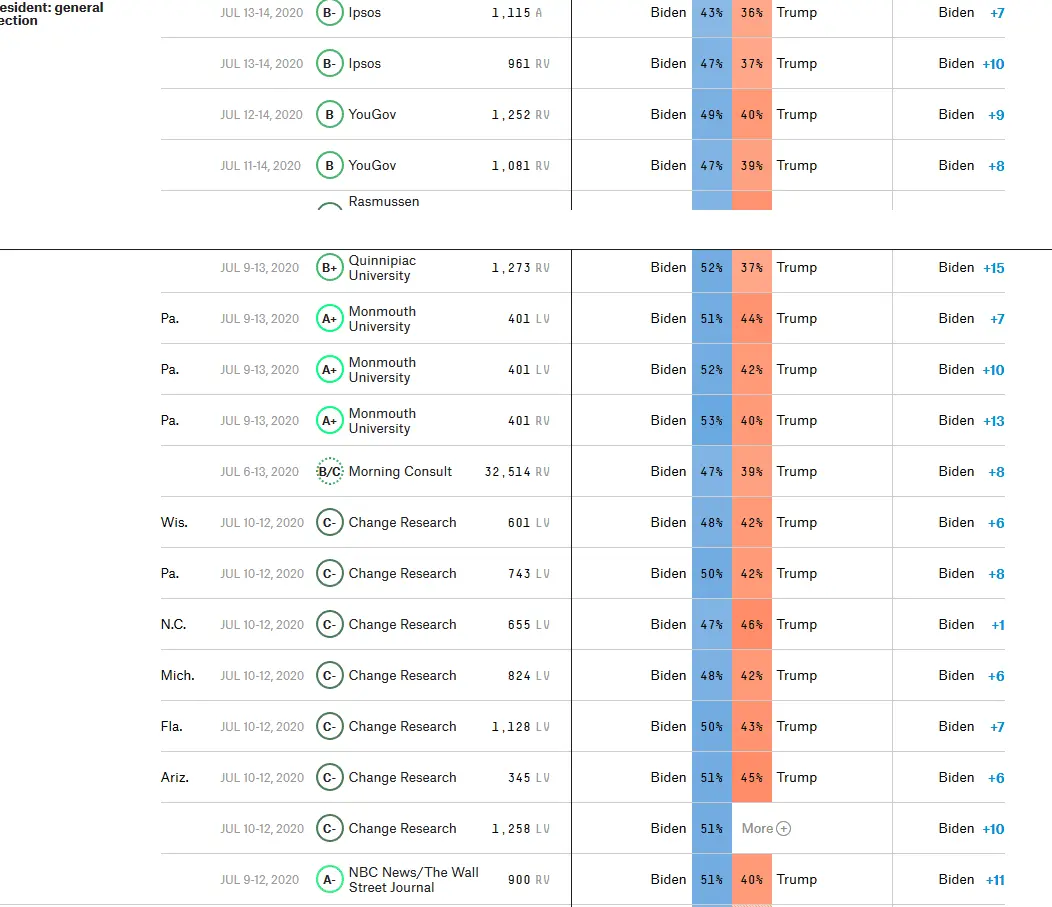
Task: Click the C- grade badge in the Ariz. row
Action: (330, 778)
